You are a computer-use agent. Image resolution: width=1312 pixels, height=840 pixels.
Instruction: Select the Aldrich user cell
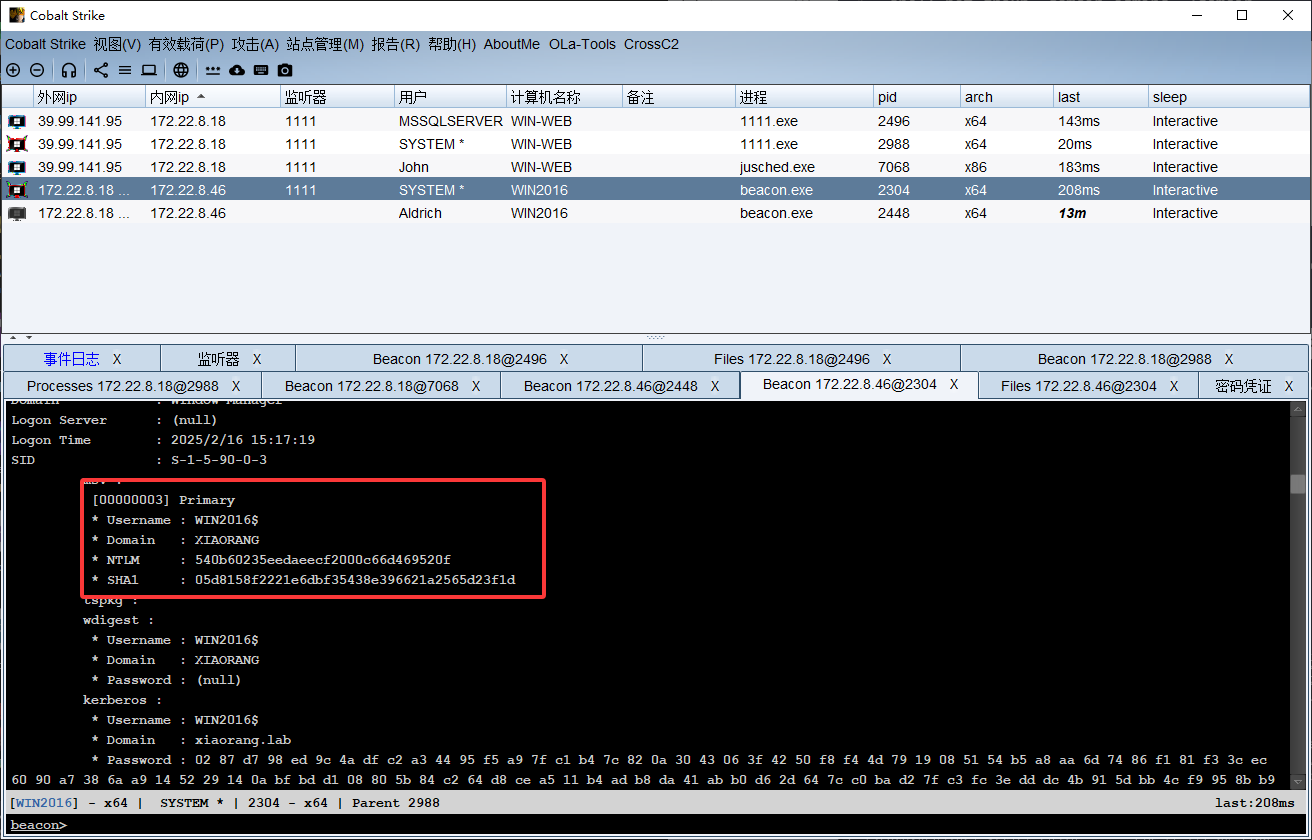(x=451, y=213)
